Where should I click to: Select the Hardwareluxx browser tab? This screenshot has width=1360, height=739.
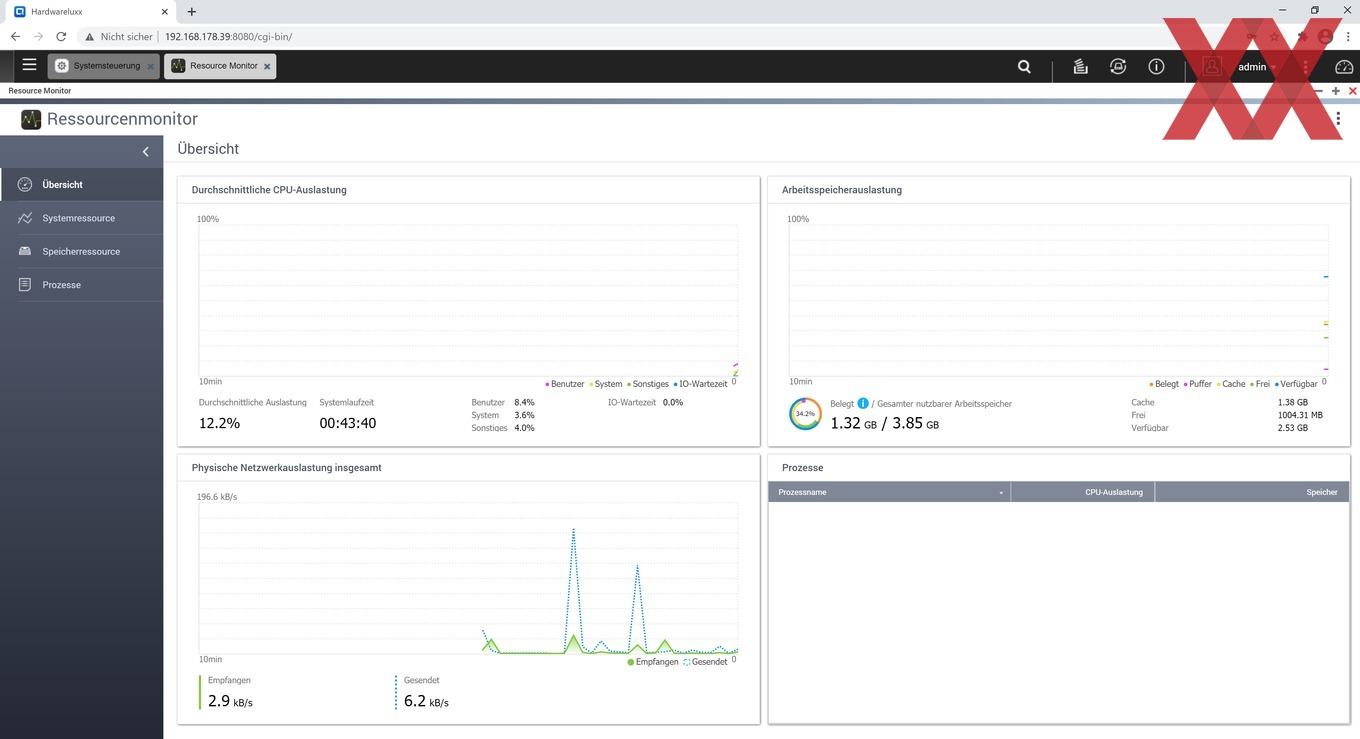90,12
